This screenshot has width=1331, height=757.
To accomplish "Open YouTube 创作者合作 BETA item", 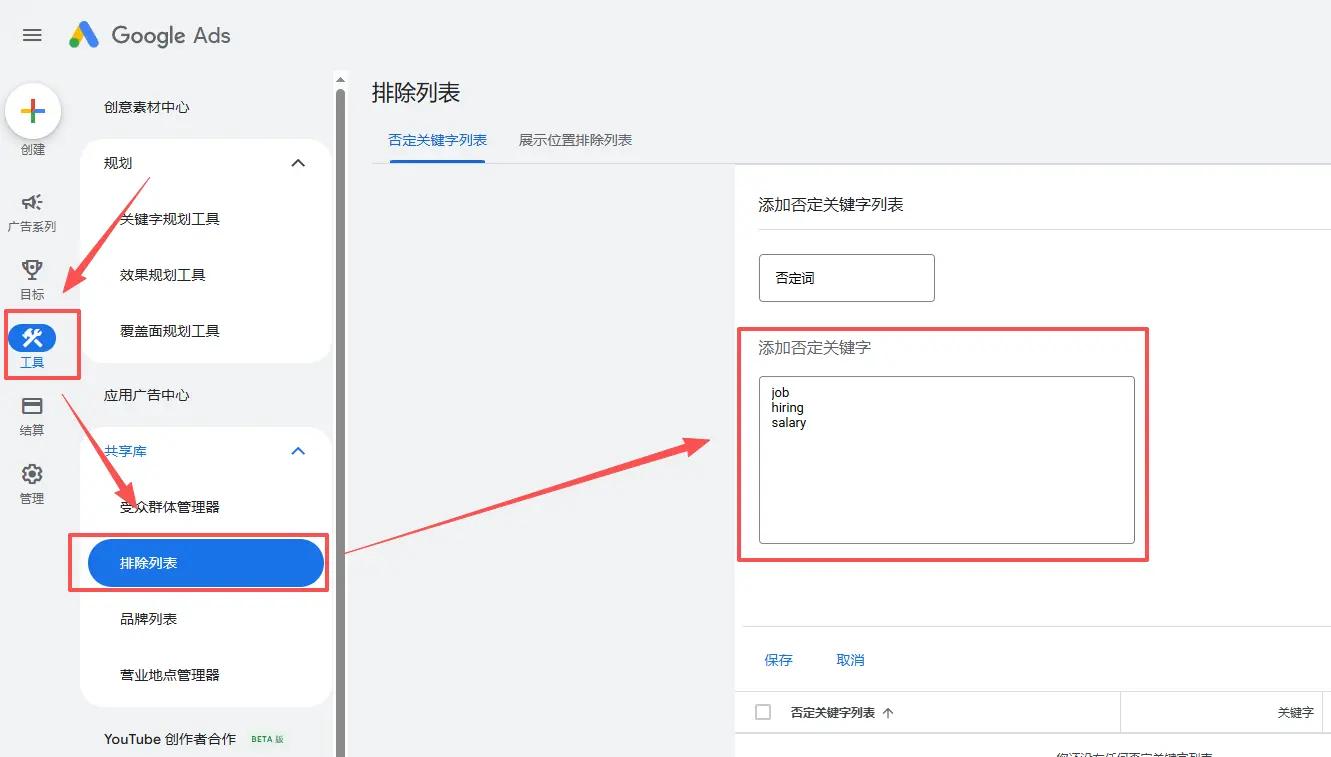I will (x=194, y=739).
